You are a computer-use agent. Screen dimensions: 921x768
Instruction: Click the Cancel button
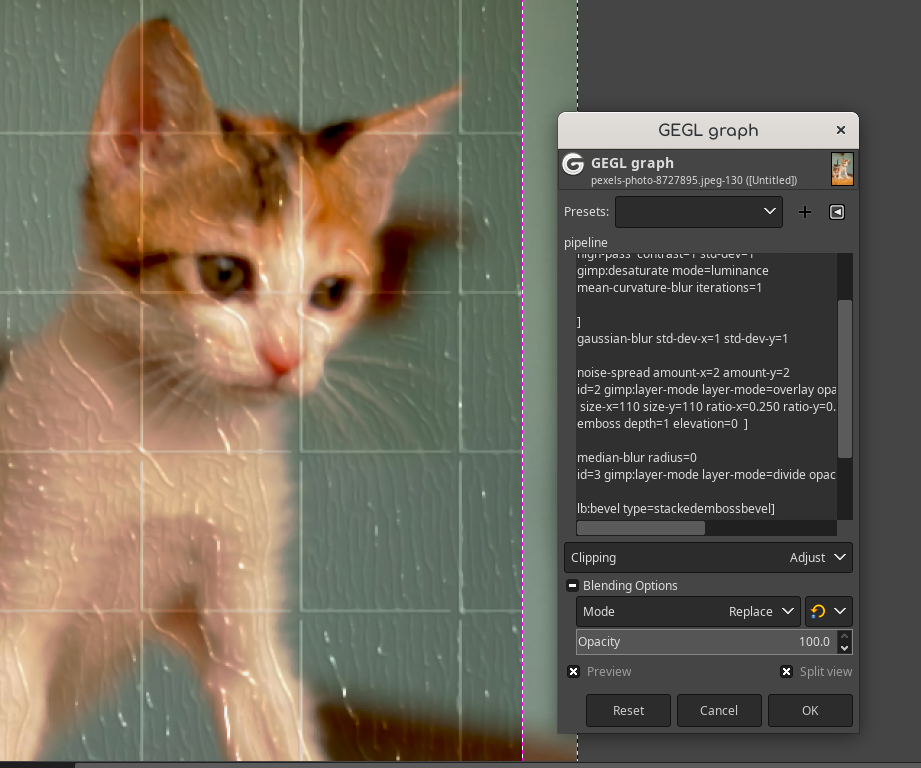click(x=719, y=710)
